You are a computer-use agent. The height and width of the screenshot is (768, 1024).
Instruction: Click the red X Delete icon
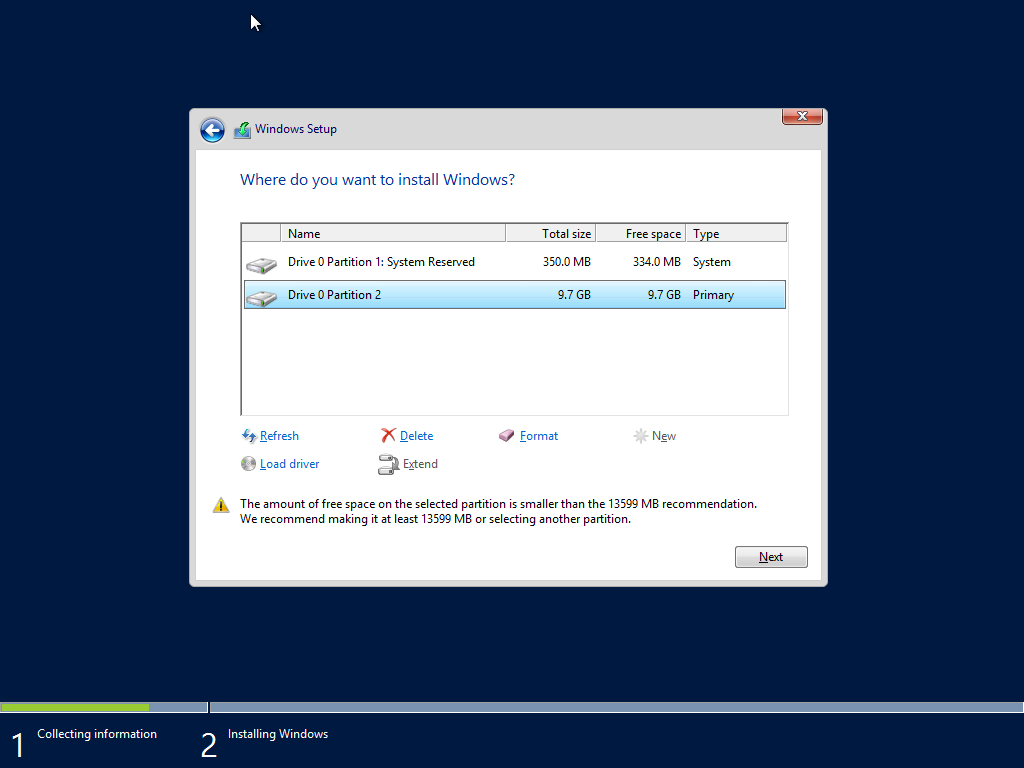(x=388, y=435)
